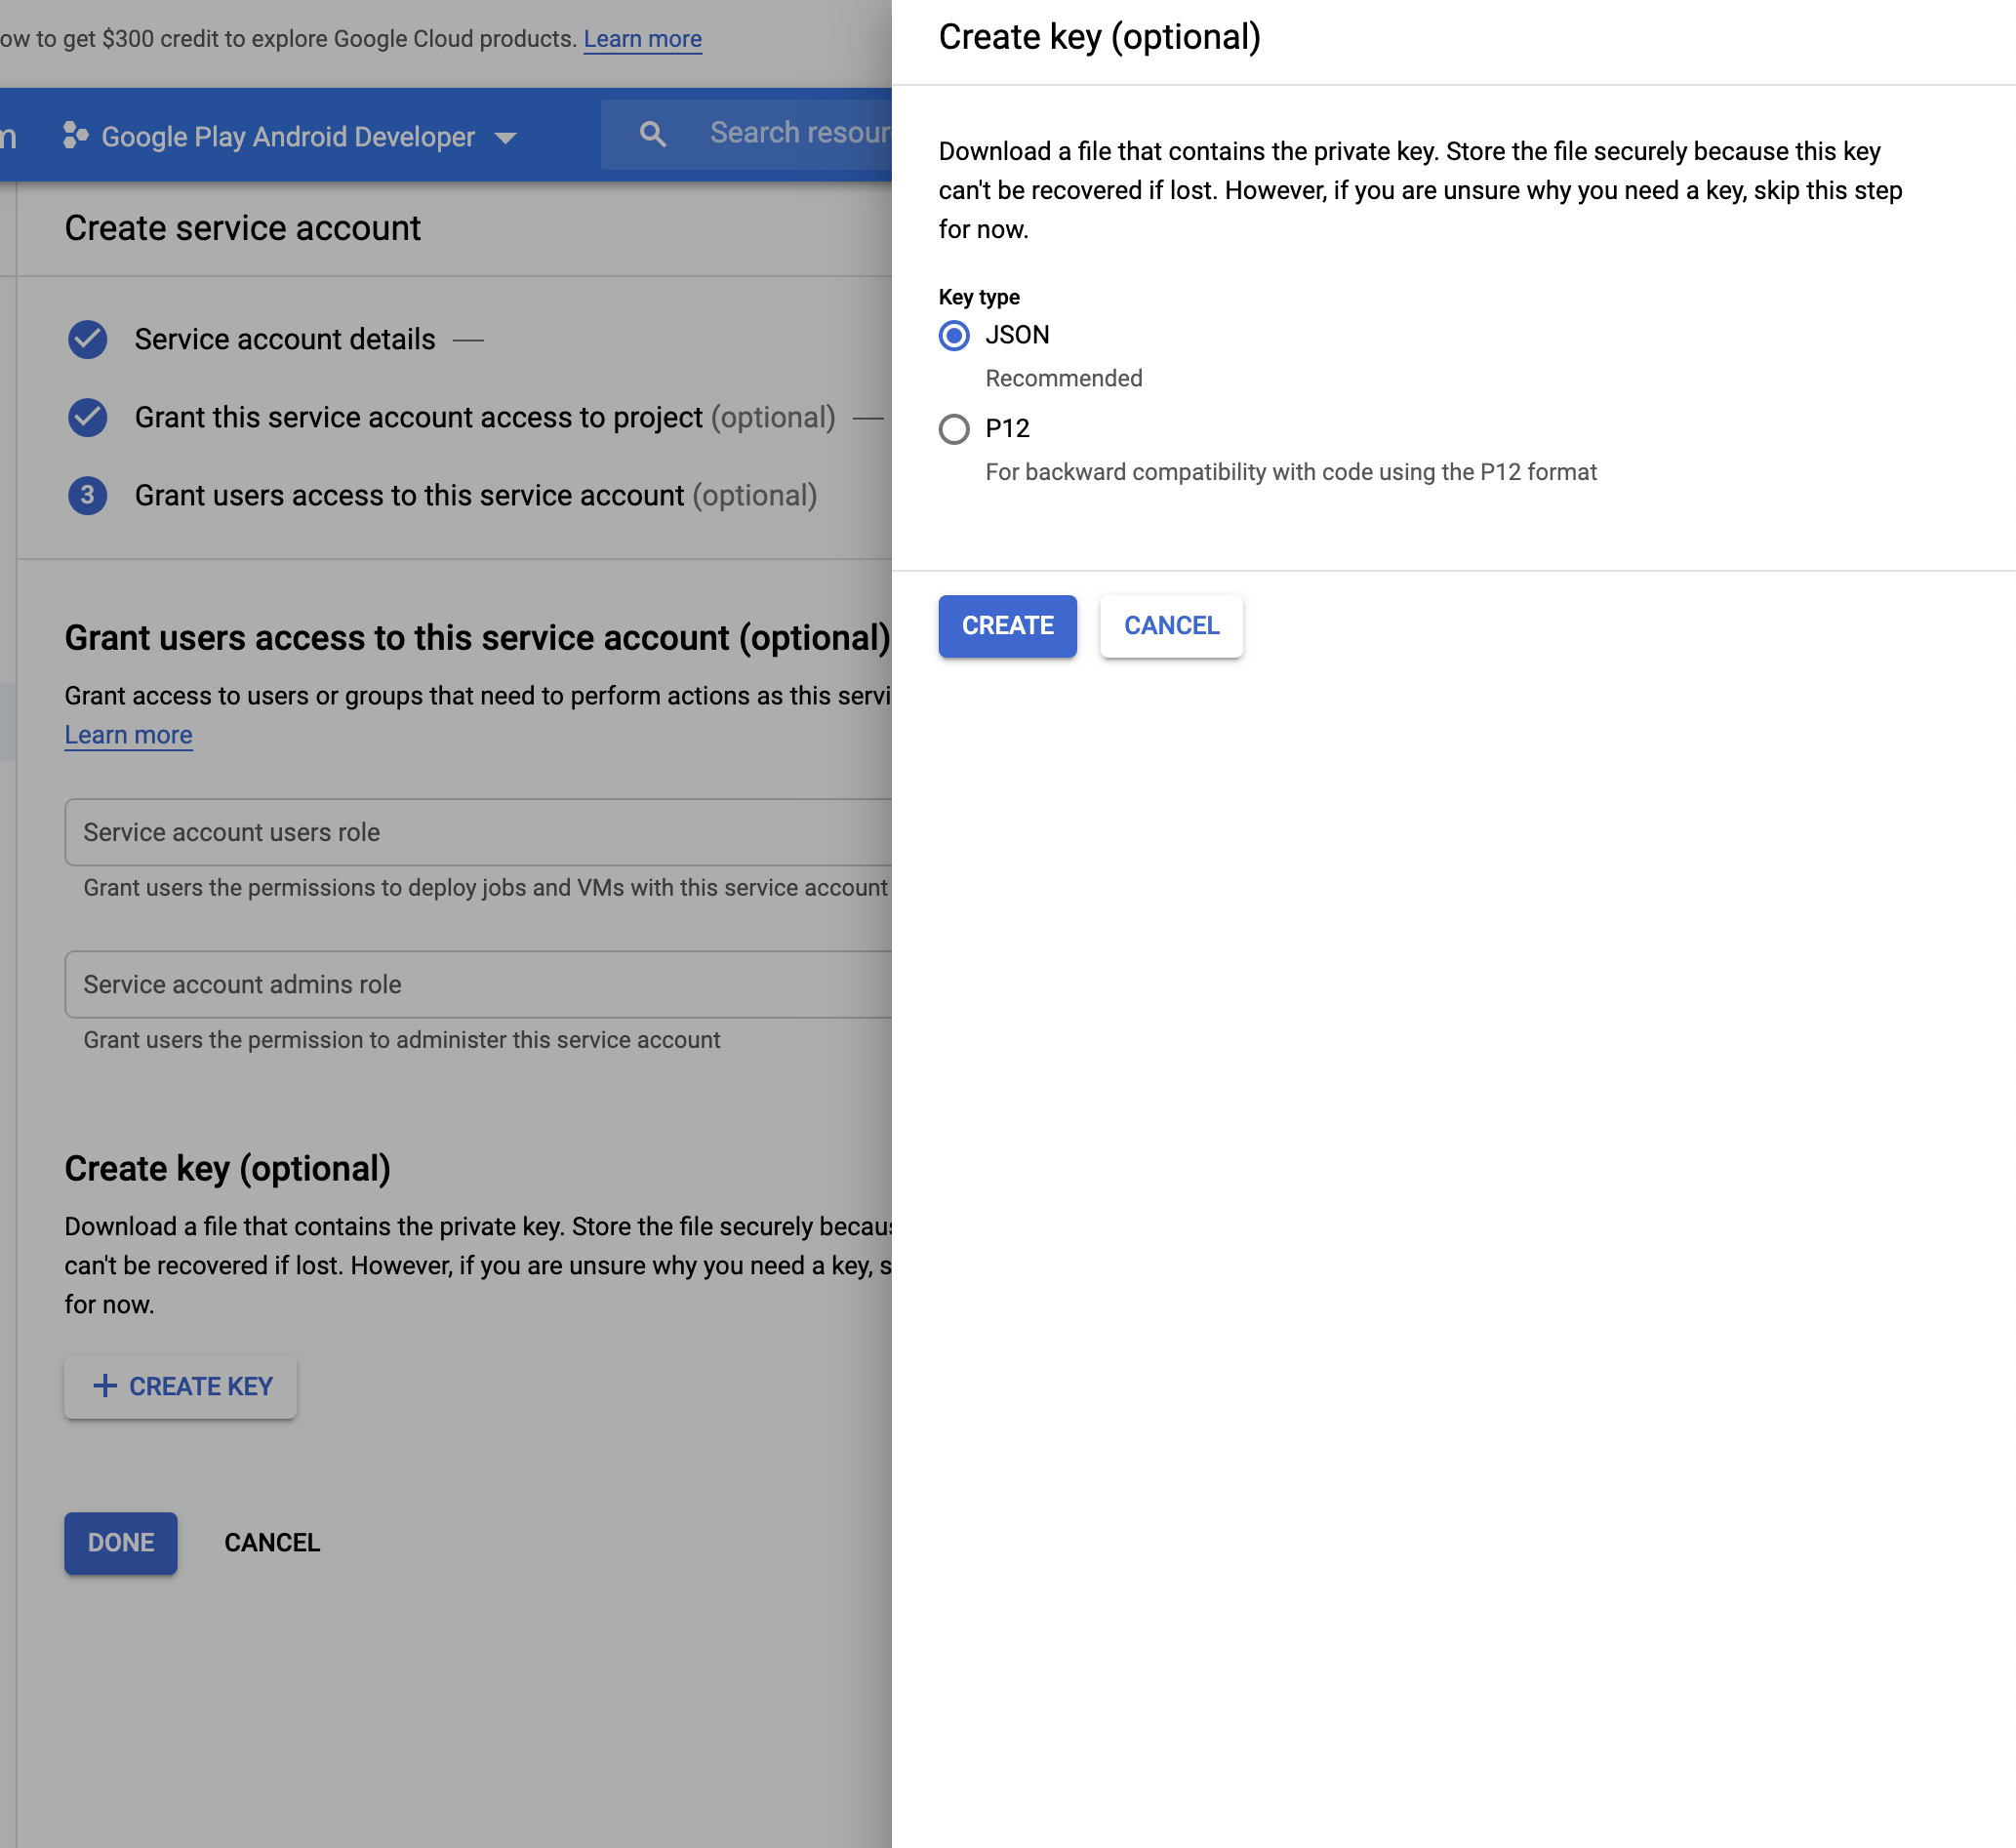This screenshot has height=1848, width=2016.
Task: Click CANCEL next to DONE
Action: click(272, 1542)
